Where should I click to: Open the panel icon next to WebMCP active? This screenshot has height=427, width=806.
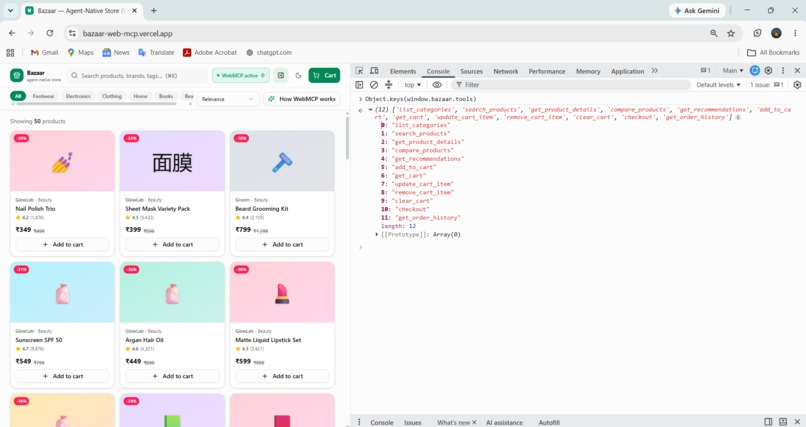click(281, 76)
